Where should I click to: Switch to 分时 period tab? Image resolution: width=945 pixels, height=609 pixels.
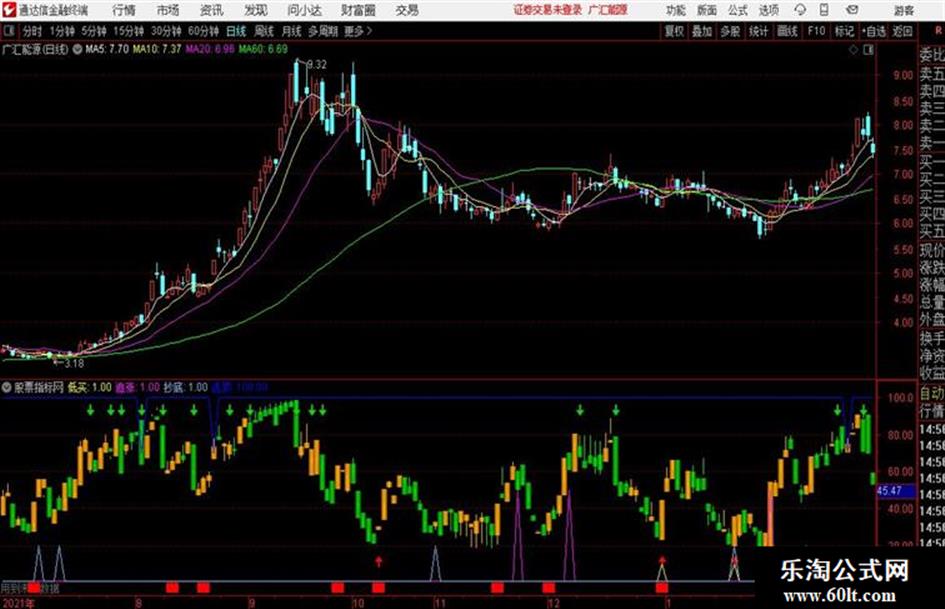33,31
